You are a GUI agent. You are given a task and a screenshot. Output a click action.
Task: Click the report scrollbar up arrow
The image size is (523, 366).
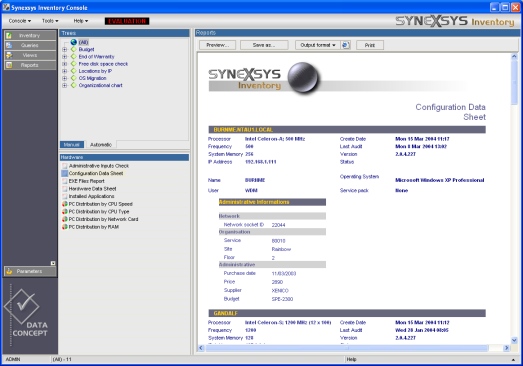pyautogui.click(x=514, y=56)
